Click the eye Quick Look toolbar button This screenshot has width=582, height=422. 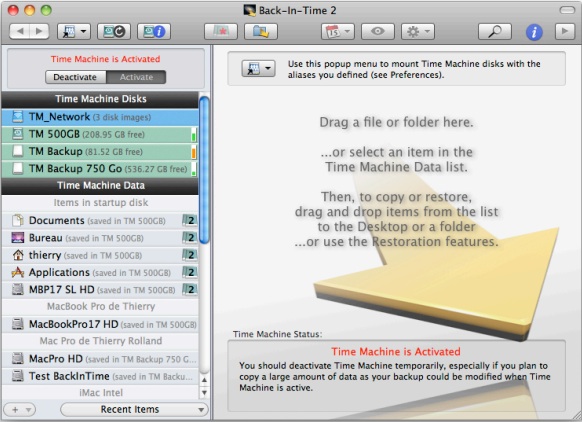378,32
